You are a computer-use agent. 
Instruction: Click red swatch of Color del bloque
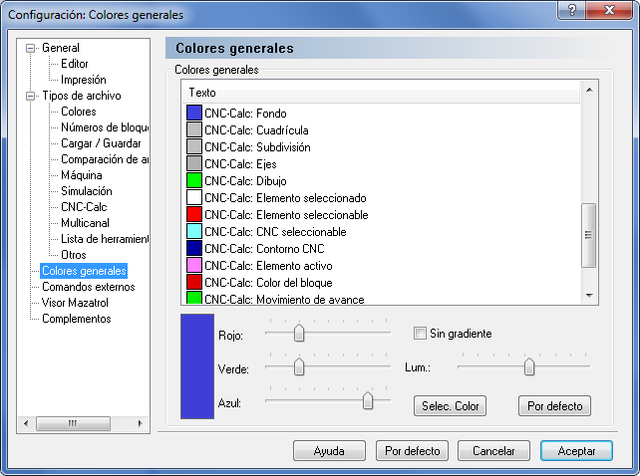click(x=194, y=282)
